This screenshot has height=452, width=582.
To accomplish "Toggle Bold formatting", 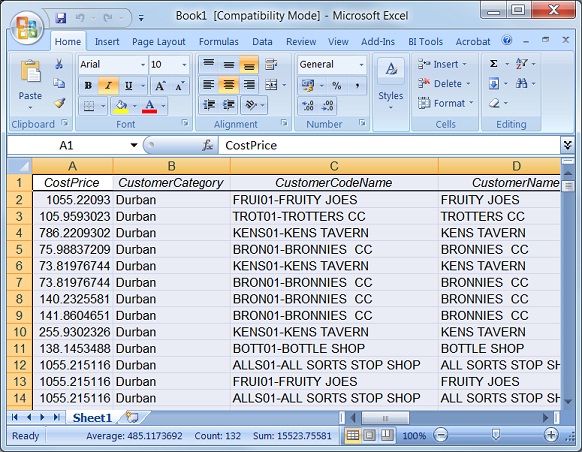I will [88, 86].
